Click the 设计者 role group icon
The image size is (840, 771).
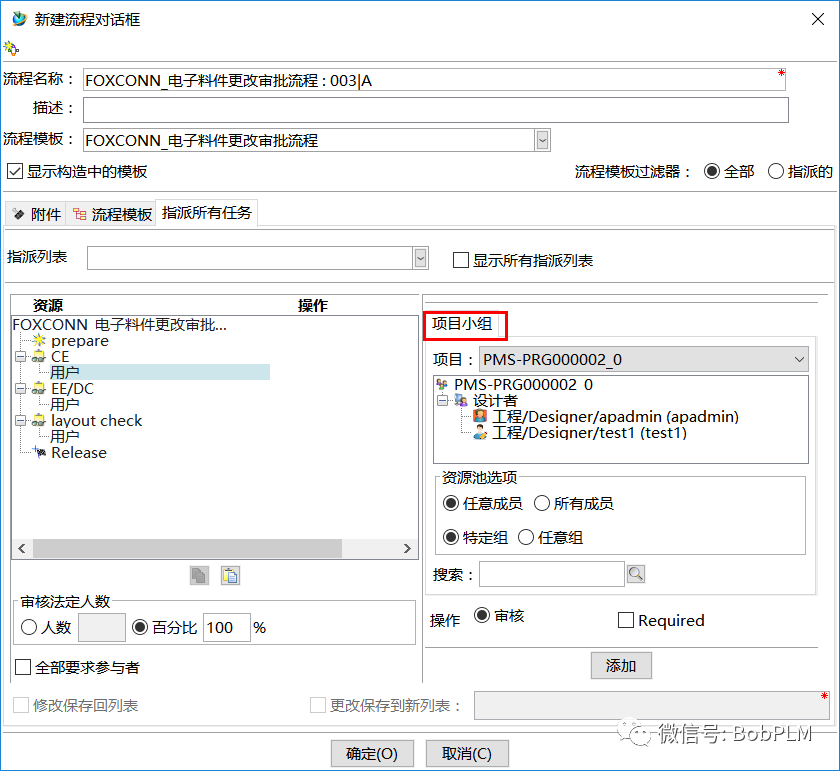[461, 400]
